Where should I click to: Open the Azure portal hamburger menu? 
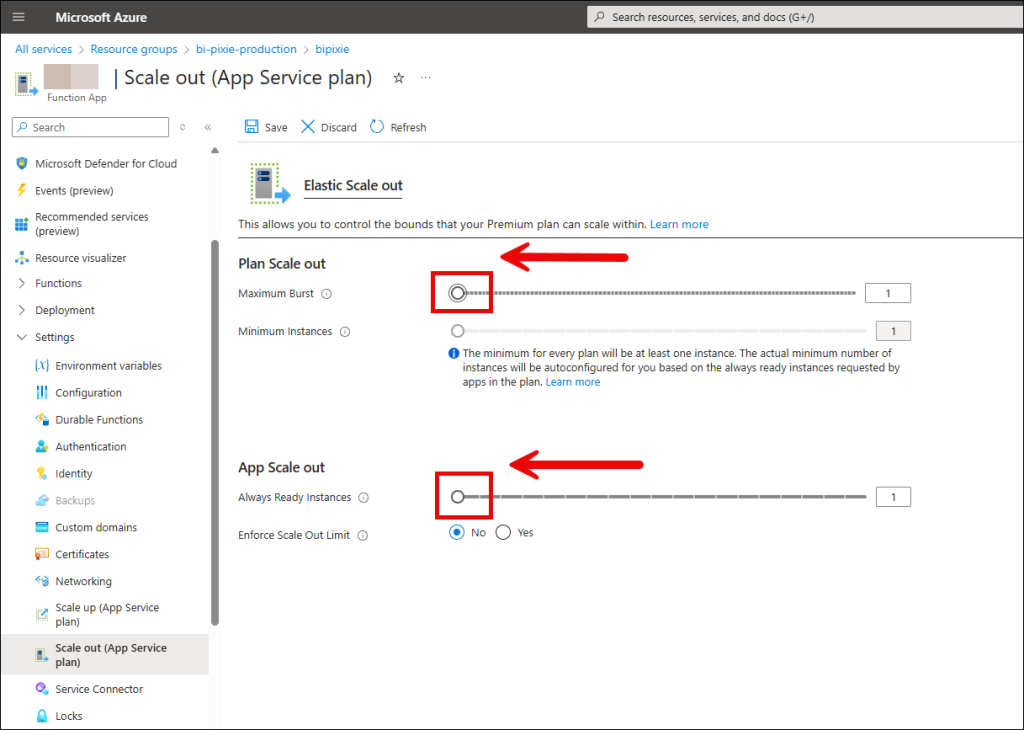19,17
